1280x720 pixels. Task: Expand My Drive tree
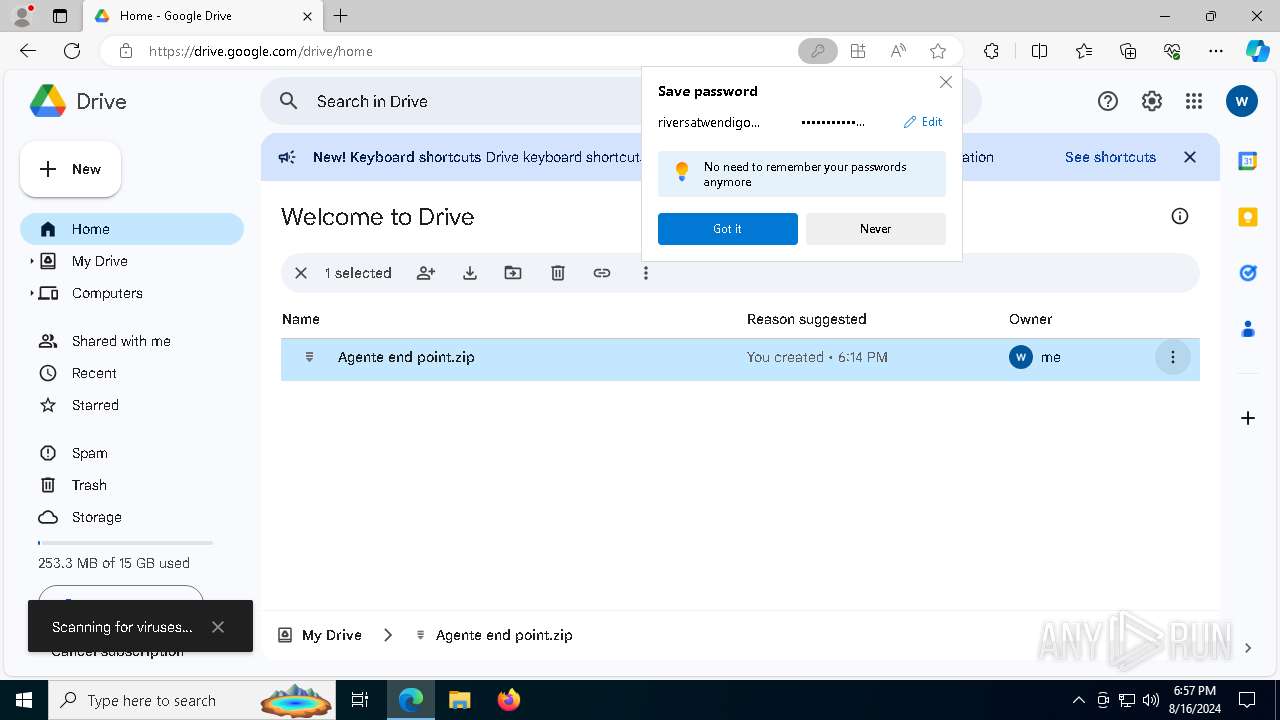click(31, 261)
